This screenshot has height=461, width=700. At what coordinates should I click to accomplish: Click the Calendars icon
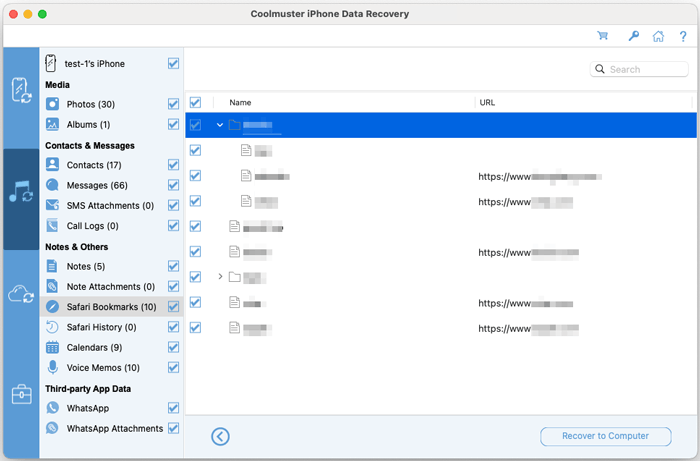(x=52, y=347)
